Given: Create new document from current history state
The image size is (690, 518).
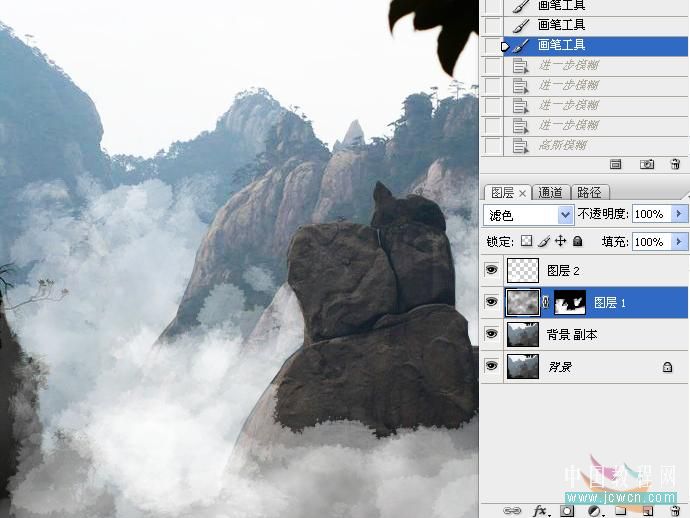Looking at the screenshot, I should pyautogui.click(x=616, y=165).
